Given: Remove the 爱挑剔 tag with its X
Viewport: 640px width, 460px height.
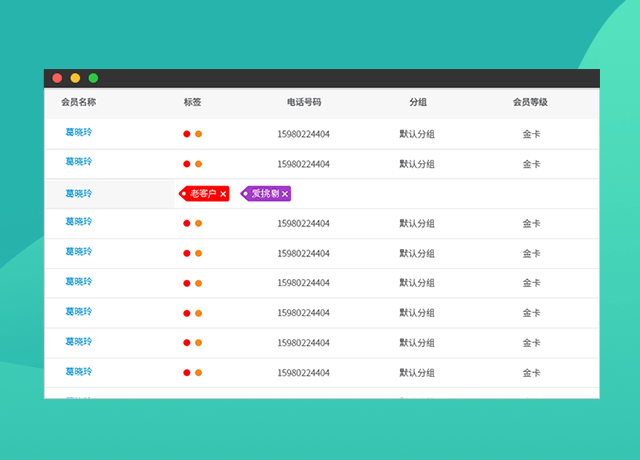Looking at the screenshot, I should point(285,194).
